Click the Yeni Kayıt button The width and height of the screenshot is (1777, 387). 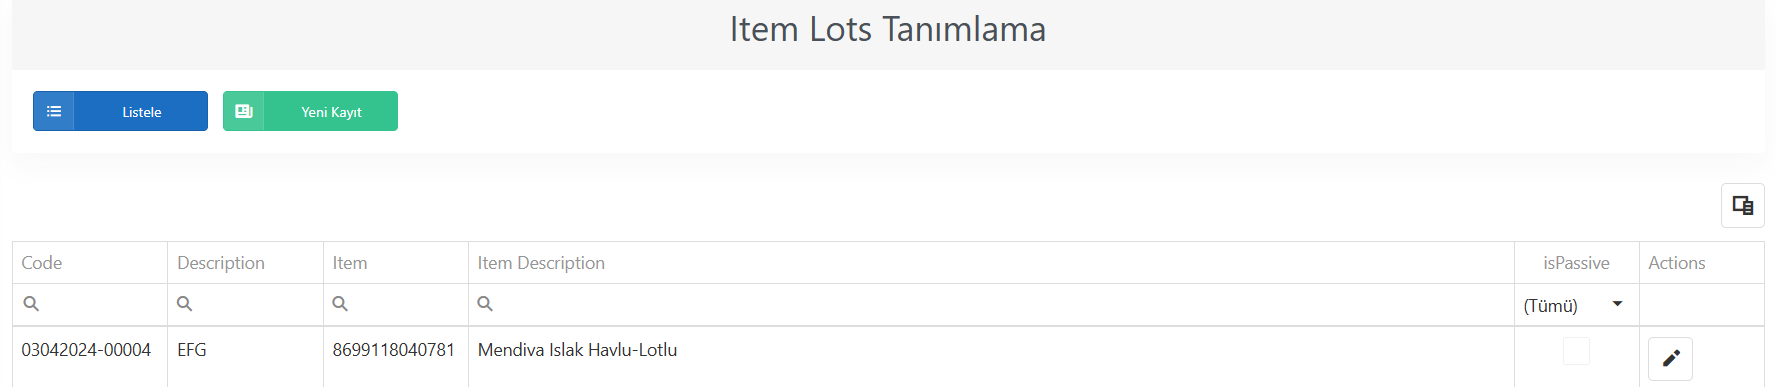point(310,111)
